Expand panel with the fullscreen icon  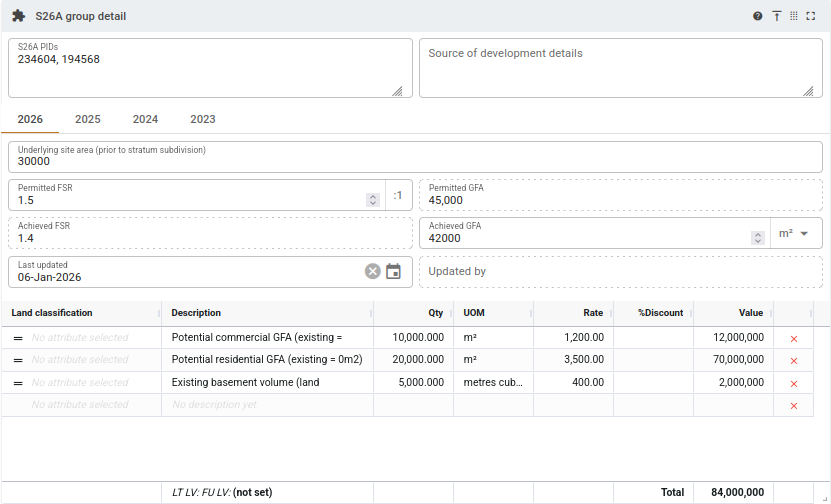coord(811,16)
